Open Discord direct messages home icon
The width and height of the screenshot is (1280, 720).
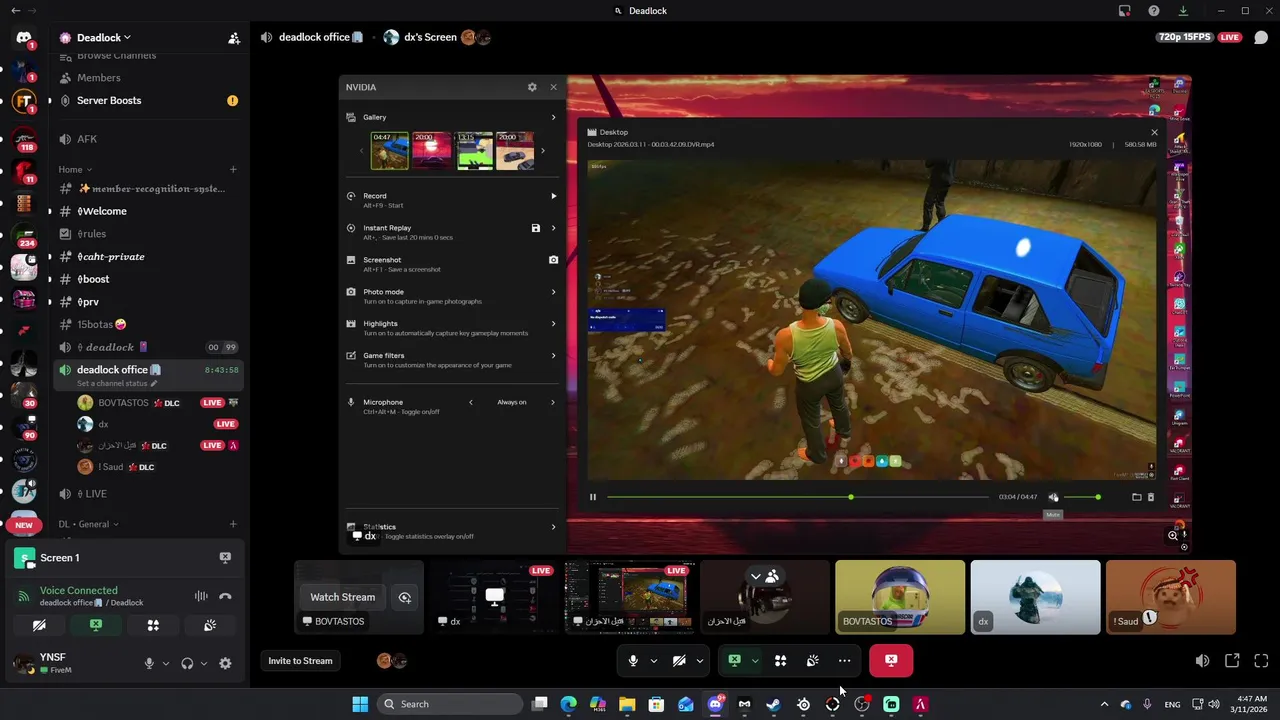(24, 38)
